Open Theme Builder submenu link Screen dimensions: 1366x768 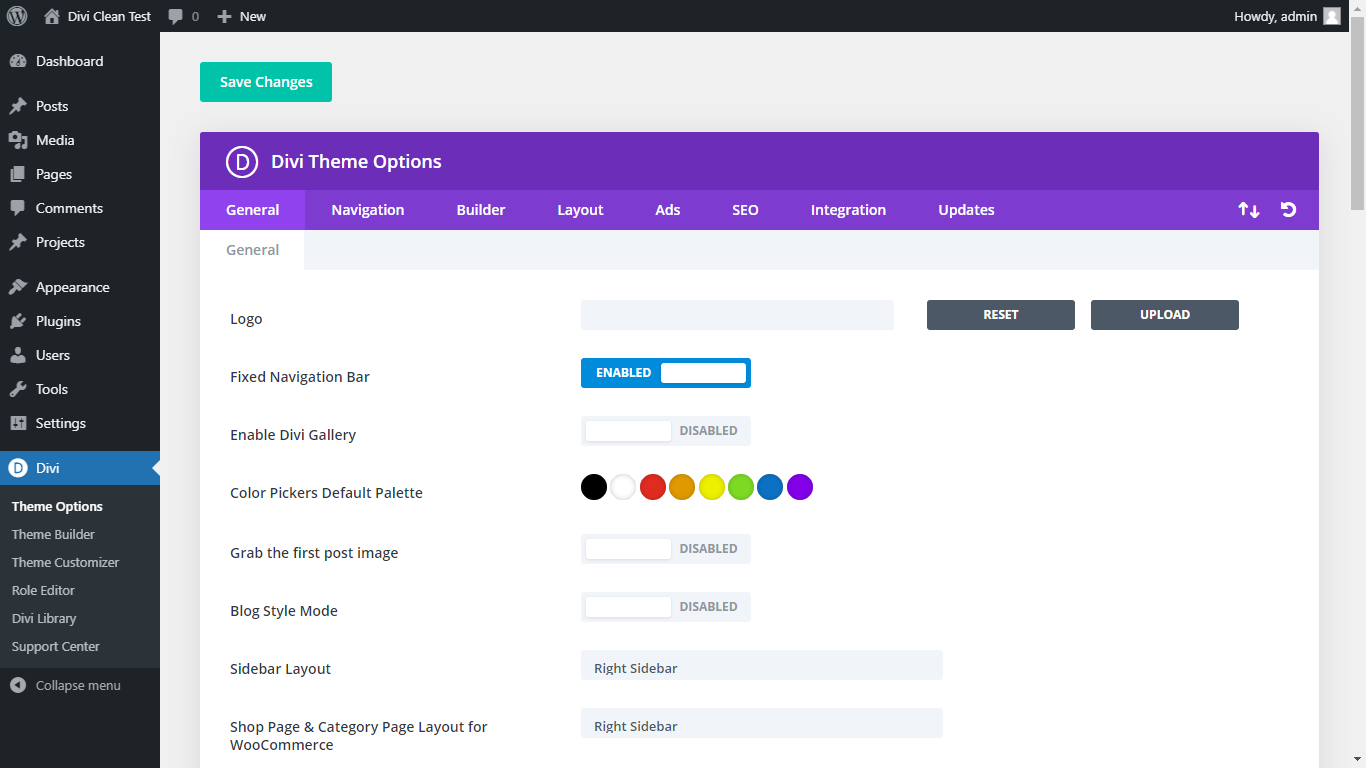click(53, 534)
